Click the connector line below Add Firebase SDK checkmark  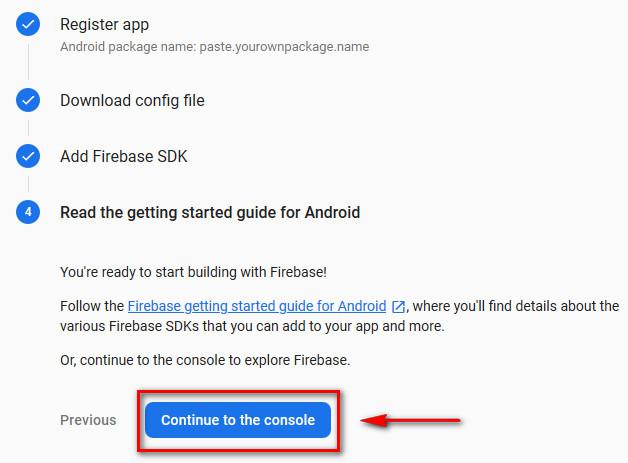pyautogui.click(x=28, y=184)
